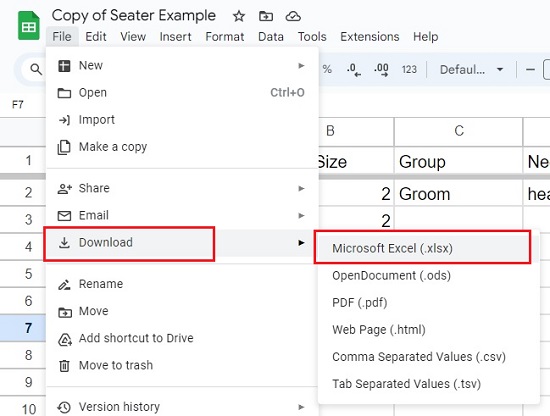Download as PDF (.pdf)
This screenshot has width=550, height=416.
pyautogui.click(x=428, y=302)
